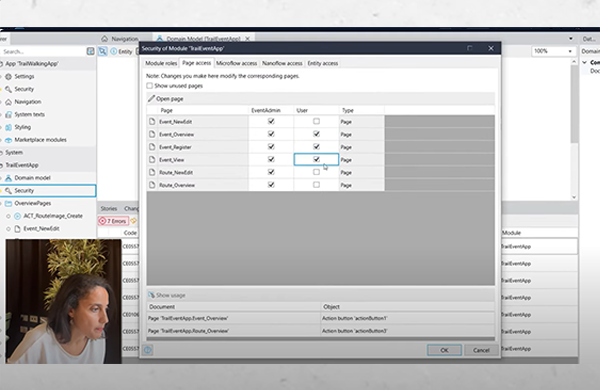This screenshot has height=390, width=600.
Task: Click the OverviewPages folder icon
Action: point(8,203)
